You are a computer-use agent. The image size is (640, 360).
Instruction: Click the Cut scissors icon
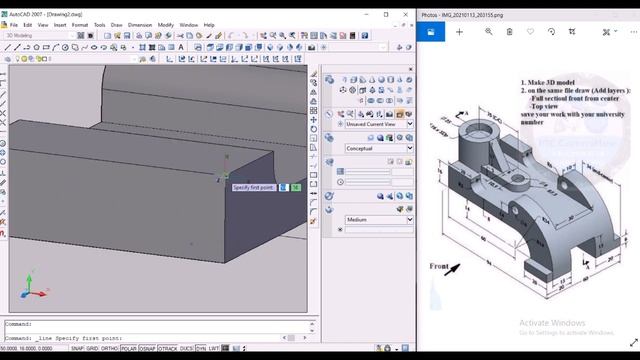click(180, 36)
